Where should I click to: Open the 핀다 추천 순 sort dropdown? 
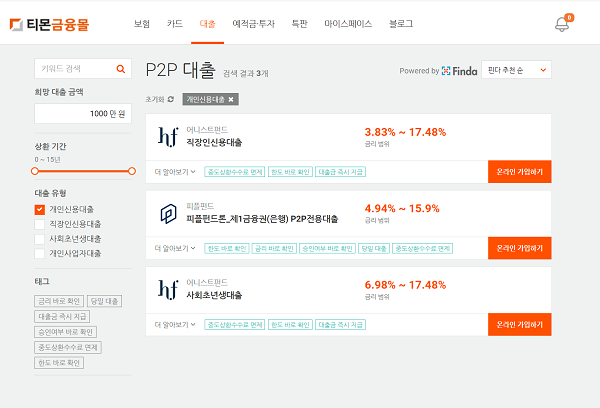[515, 70]
